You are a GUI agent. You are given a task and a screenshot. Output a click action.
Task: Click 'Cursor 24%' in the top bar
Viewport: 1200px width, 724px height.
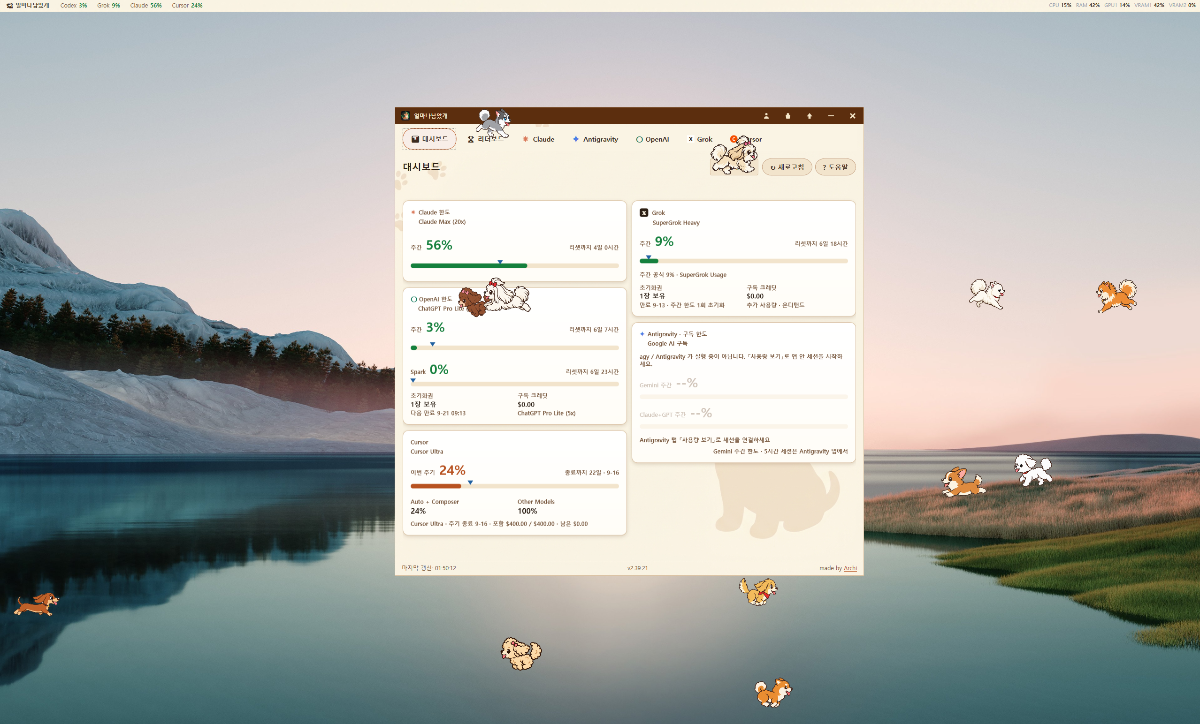point(187,5)
